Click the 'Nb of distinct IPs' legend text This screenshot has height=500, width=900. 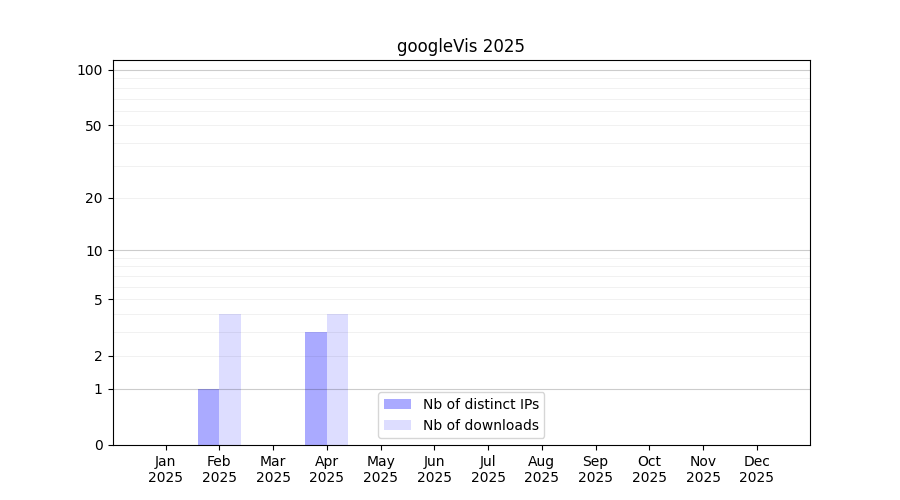[481, 404]
